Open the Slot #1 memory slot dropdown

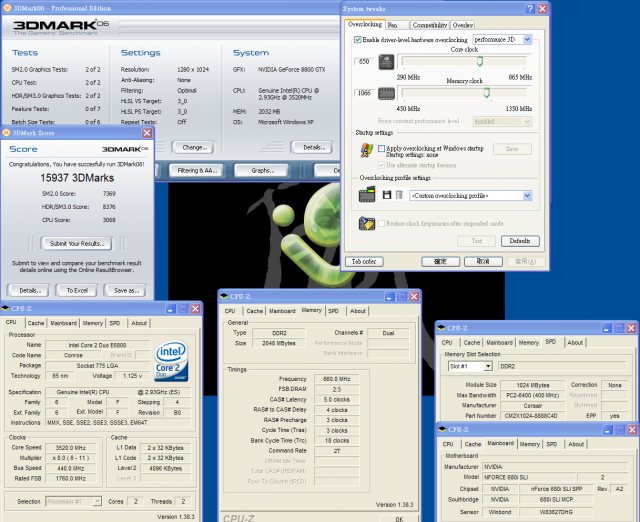pyautogui.click(x=488, y=367)
